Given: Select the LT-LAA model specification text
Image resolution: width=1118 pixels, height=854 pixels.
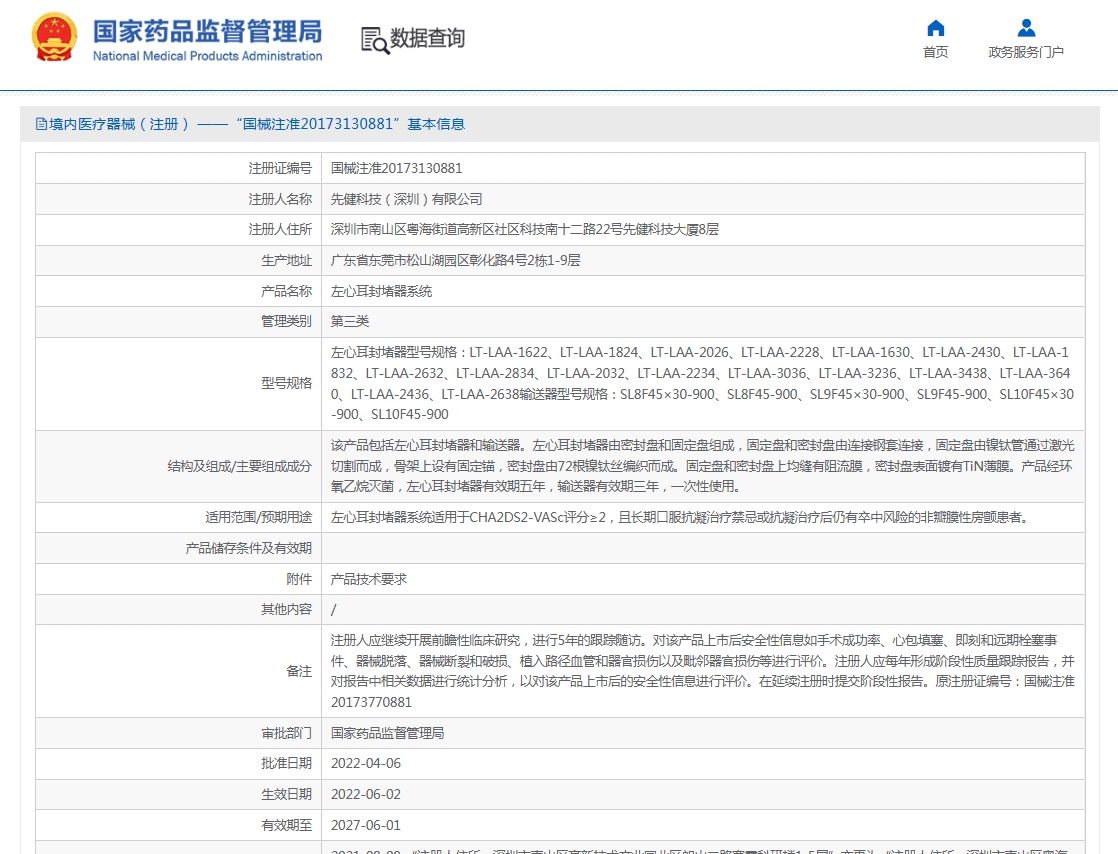Looking at the screenshot, I should 702,384.
